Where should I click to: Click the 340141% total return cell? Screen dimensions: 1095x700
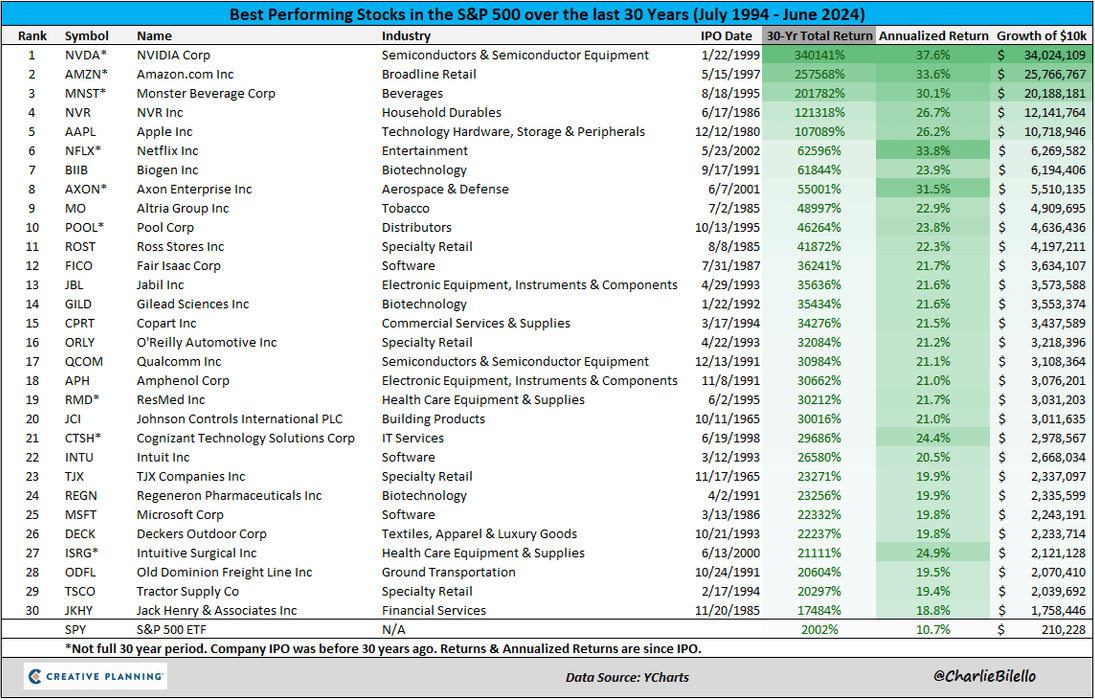click(x=819, y=55)
